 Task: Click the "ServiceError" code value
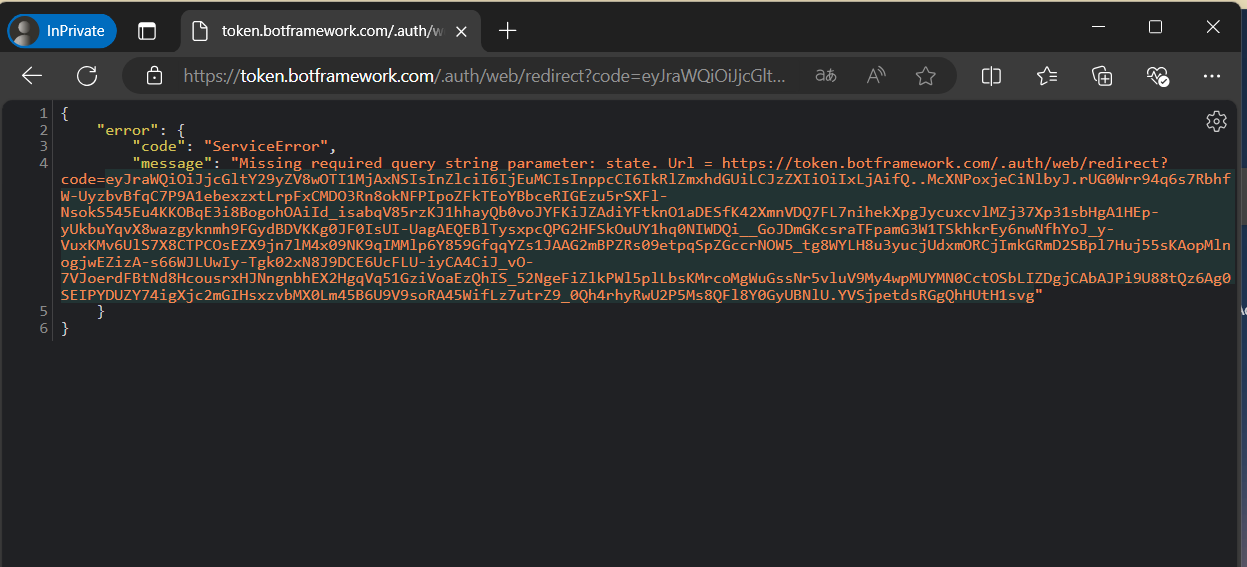262,146
